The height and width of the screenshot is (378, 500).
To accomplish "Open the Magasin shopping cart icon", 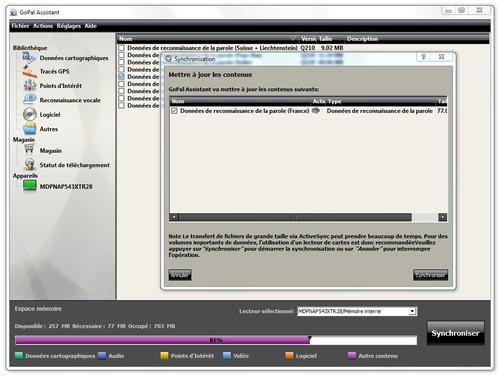I will coord(29,150).
